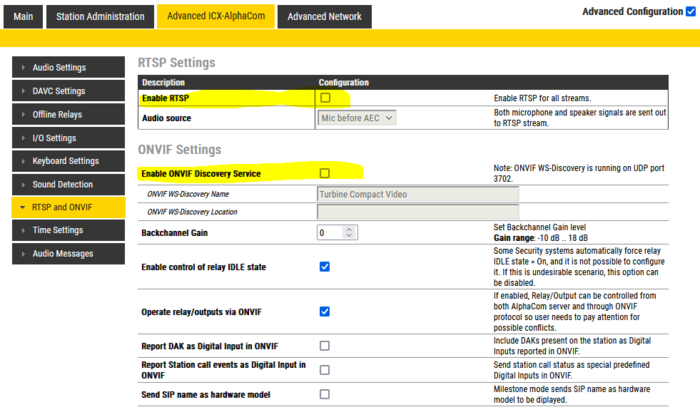
Task: Enable ONVIF Discovery Service checkbox
Action: tap(325, 173)
